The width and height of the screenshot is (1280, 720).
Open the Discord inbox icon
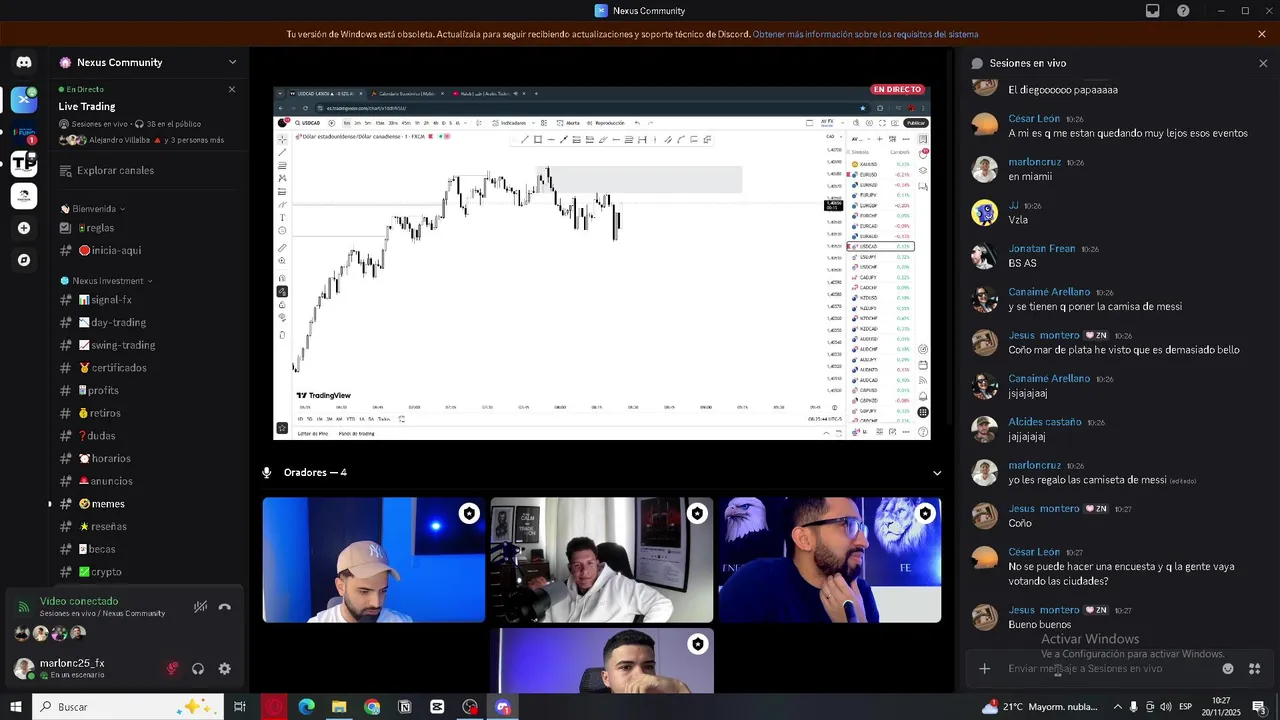1153,11
